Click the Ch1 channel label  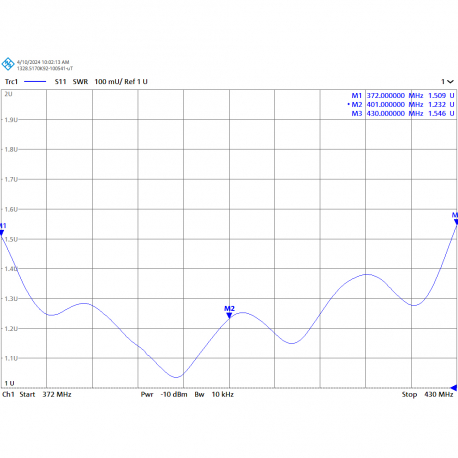(8, 395)
